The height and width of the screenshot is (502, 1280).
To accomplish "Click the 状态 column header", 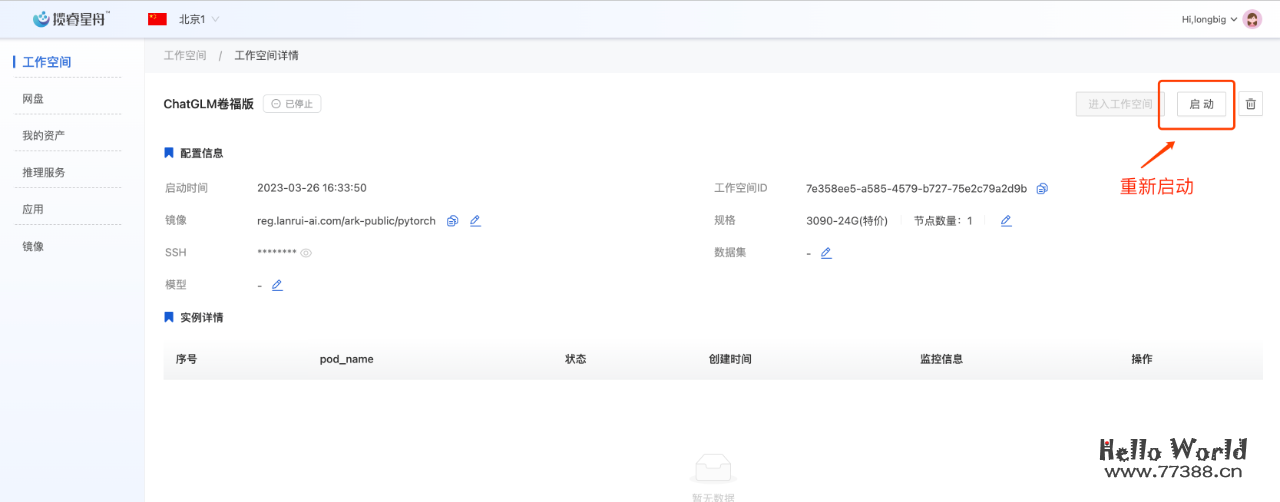I will (x=575, y=359).
